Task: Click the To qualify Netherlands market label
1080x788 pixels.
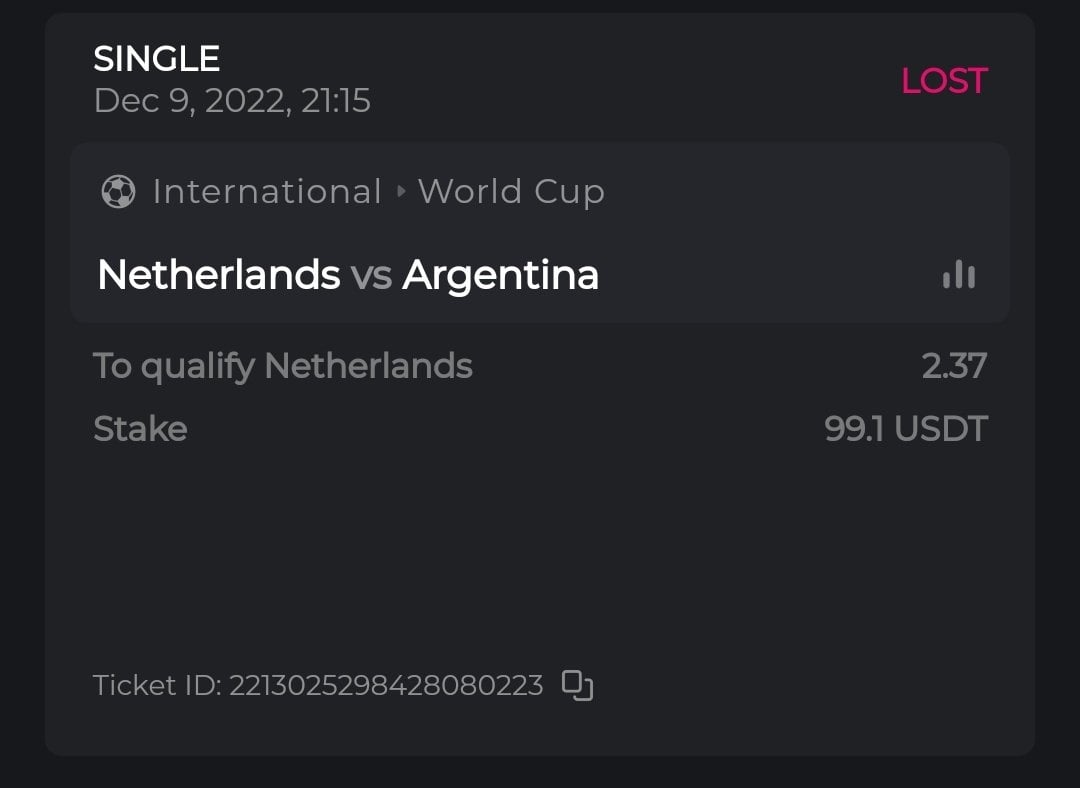Action: 282,366
